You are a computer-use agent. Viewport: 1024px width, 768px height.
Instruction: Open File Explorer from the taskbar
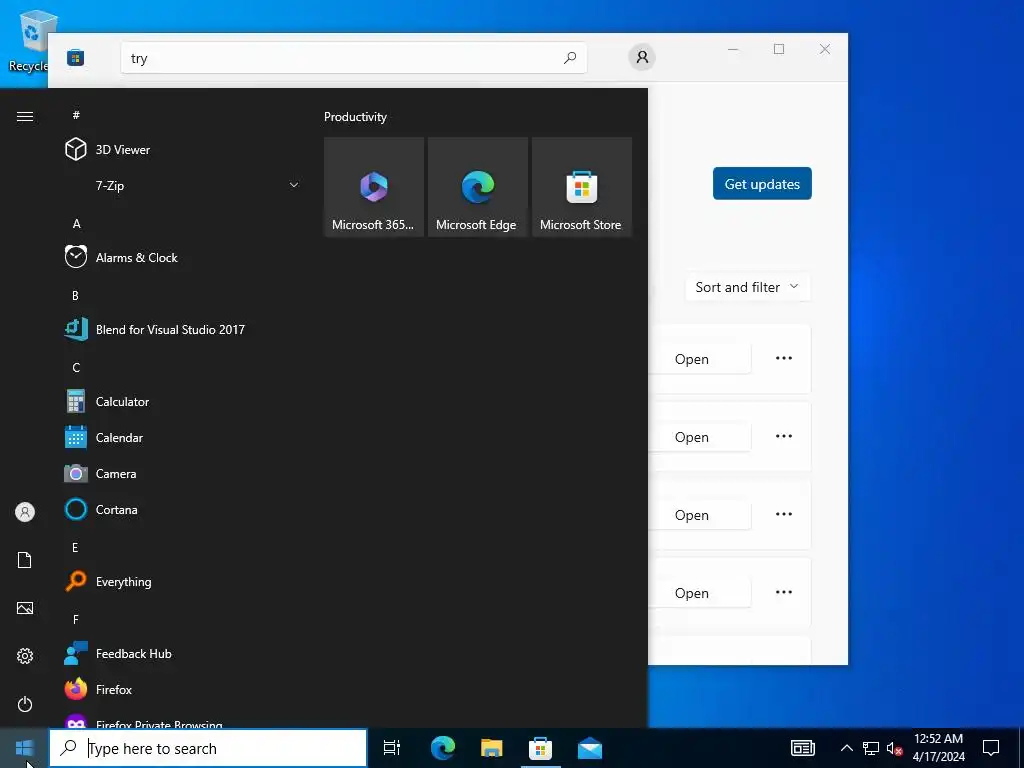(492, 748)
